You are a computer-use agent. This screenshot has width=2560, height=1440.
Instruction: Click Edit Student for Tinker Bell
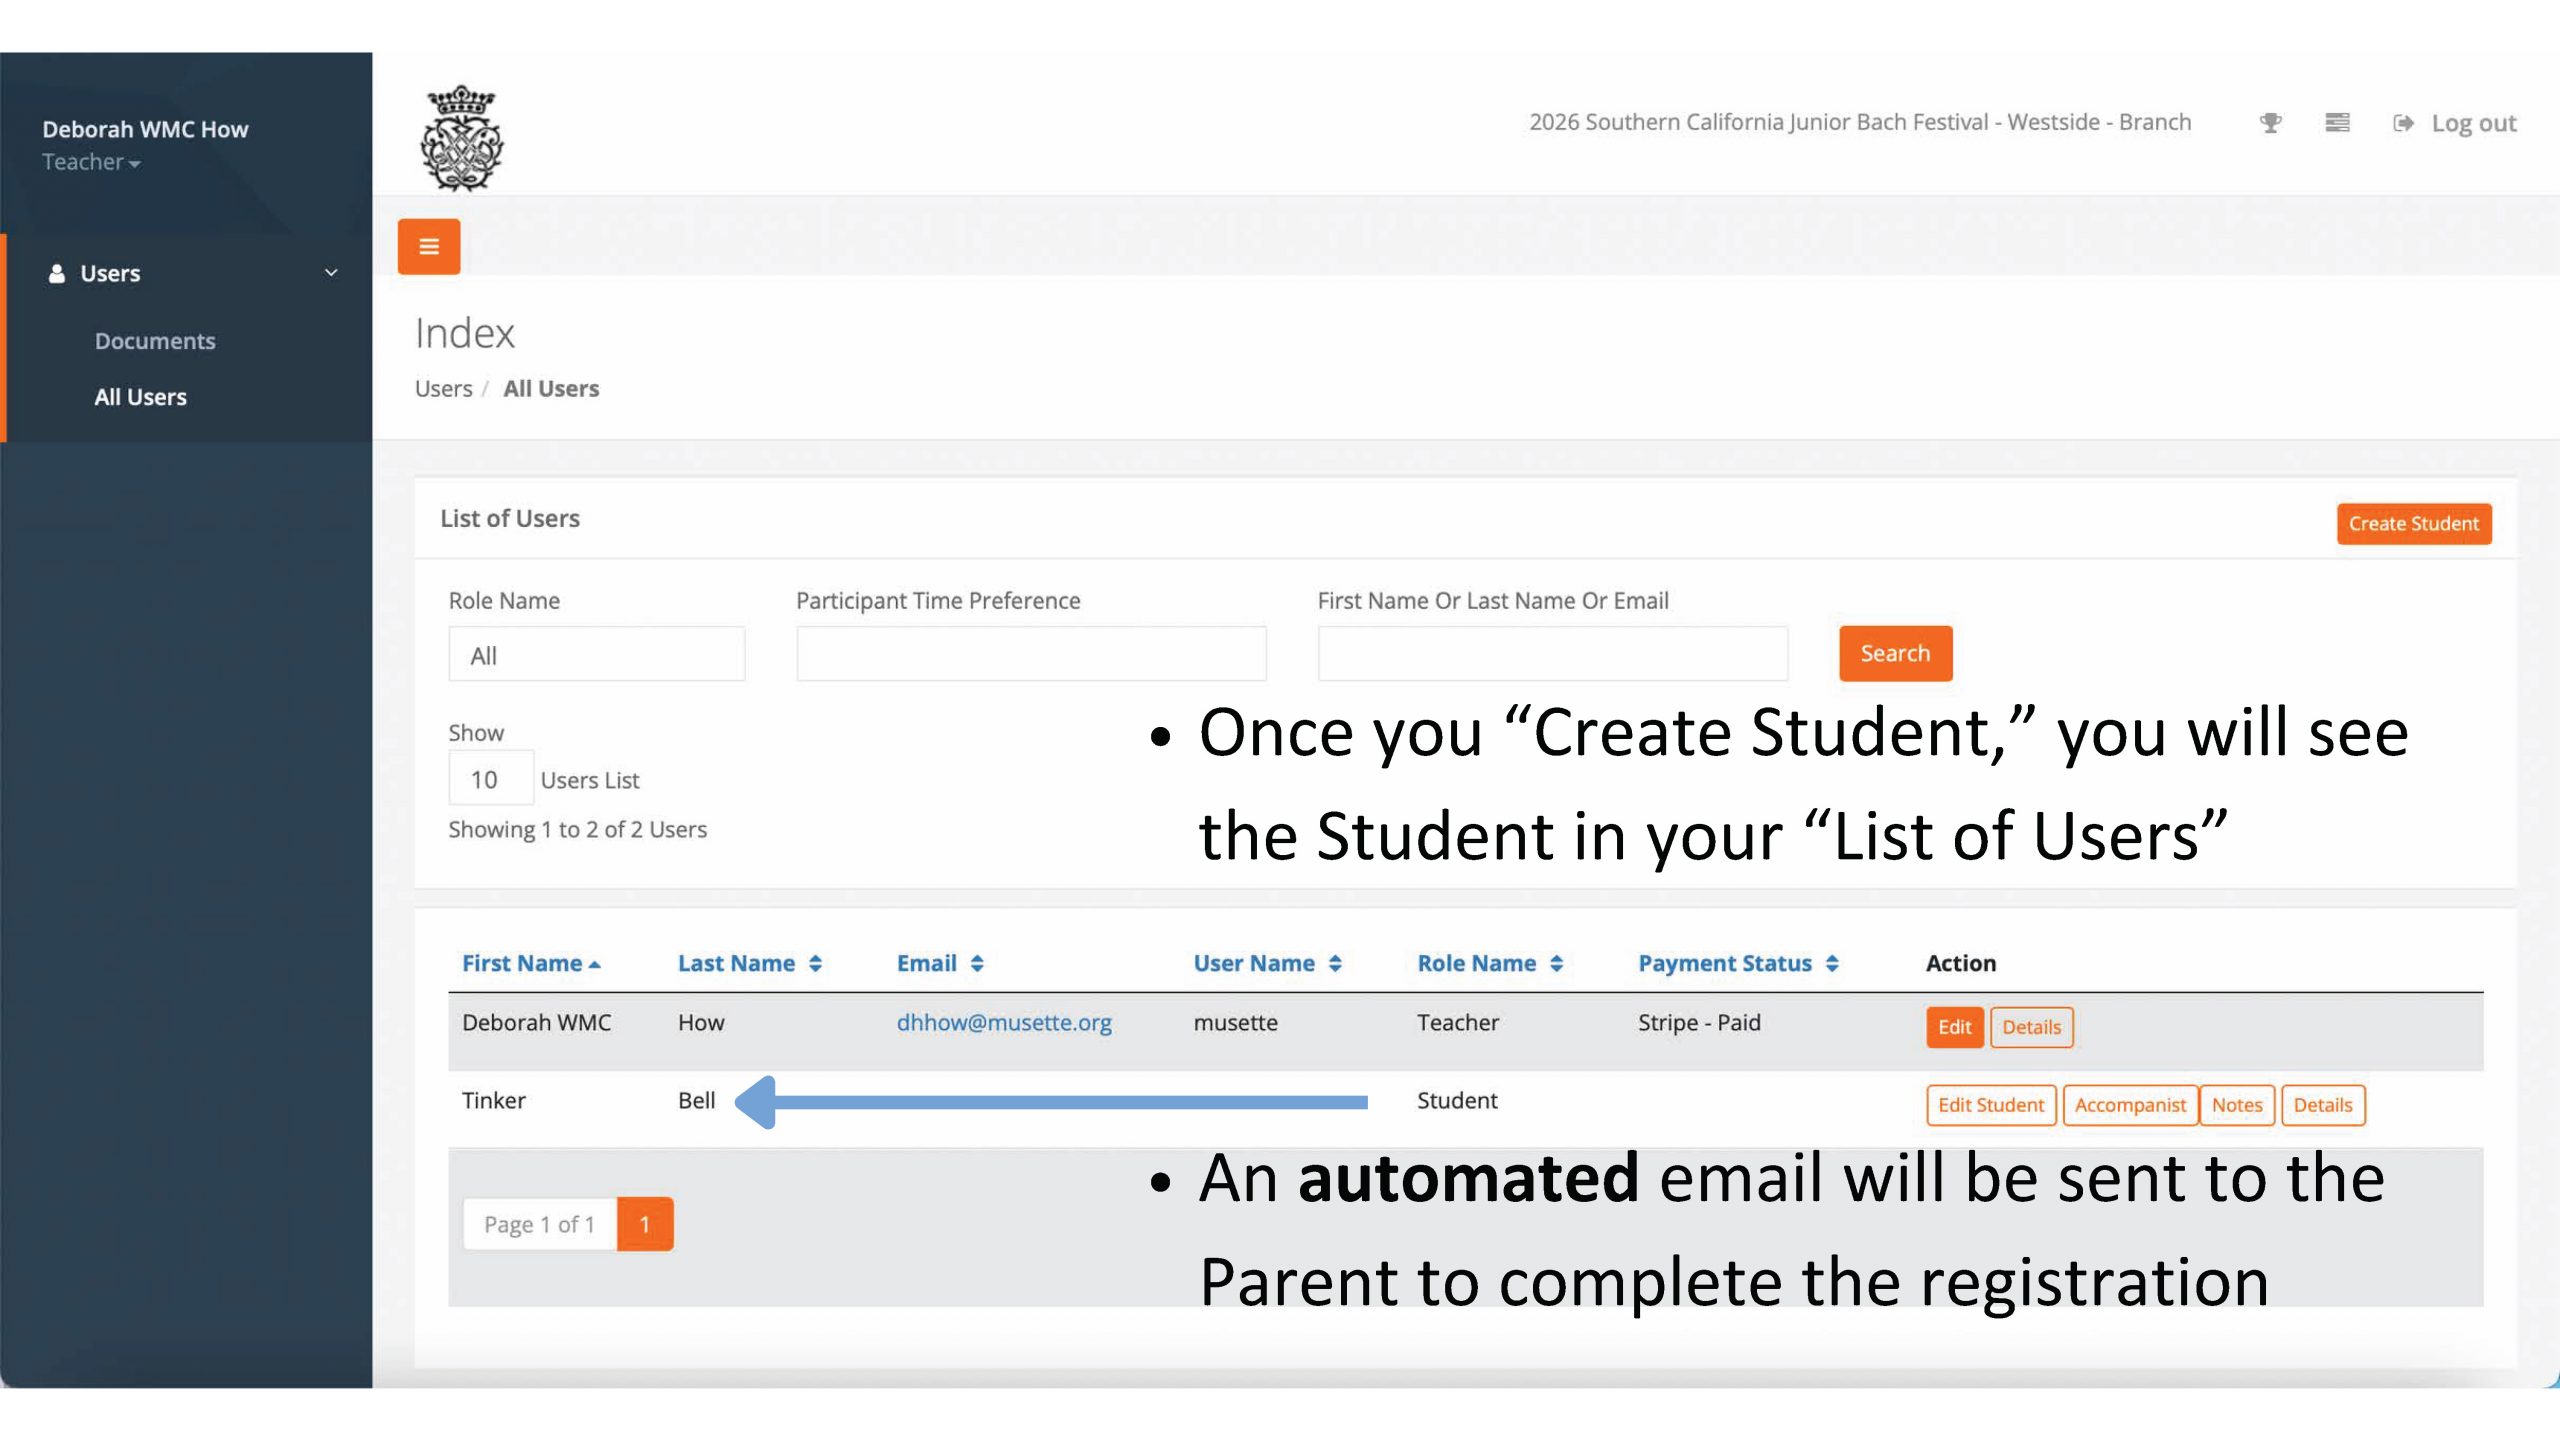tap(1990, 1105)
